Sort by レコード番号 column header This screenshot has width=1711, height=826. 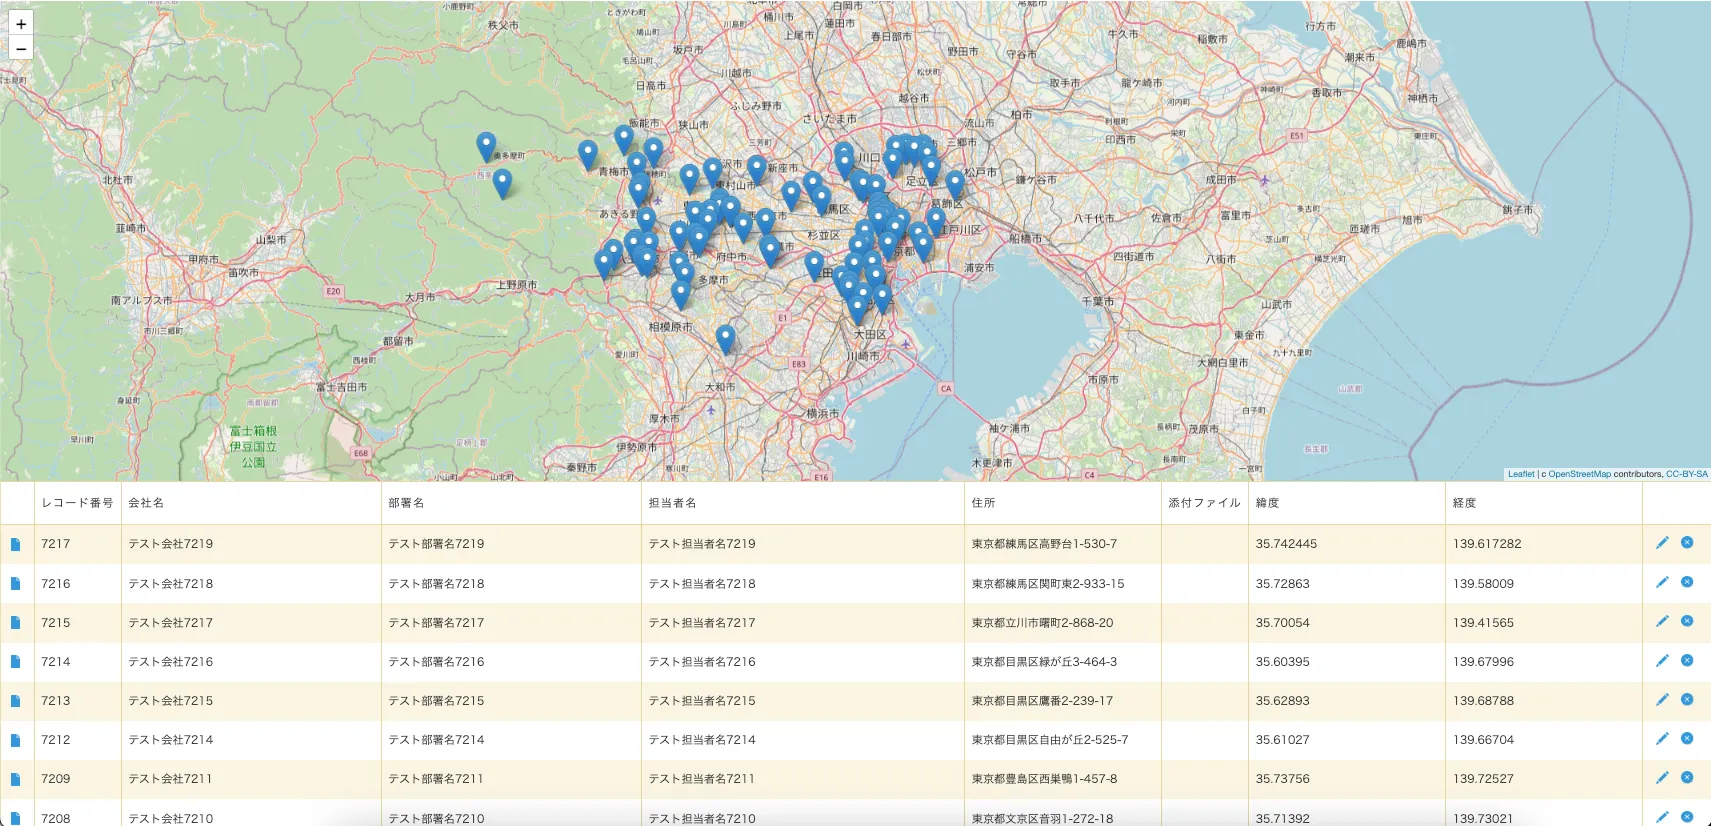pyautogui.click(x=77, y=503)
